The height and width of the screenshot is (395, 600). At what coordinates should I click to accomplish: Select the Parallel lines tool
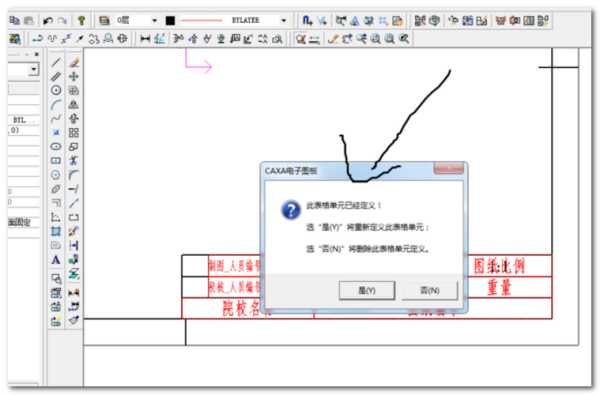pyautogui.click(x=56, y=76)
